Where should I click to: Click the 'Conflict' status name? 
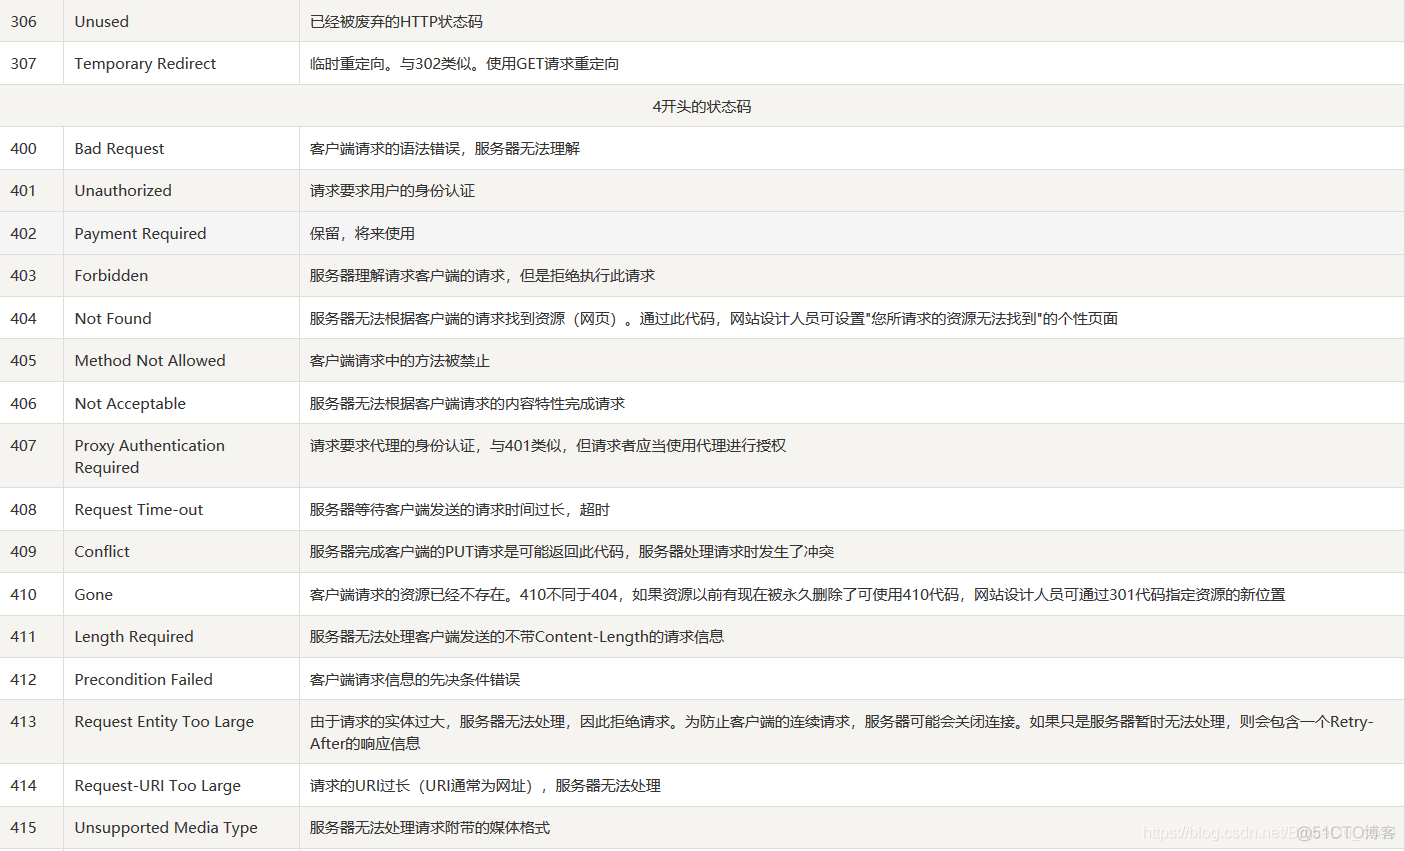tap(102, 551)
